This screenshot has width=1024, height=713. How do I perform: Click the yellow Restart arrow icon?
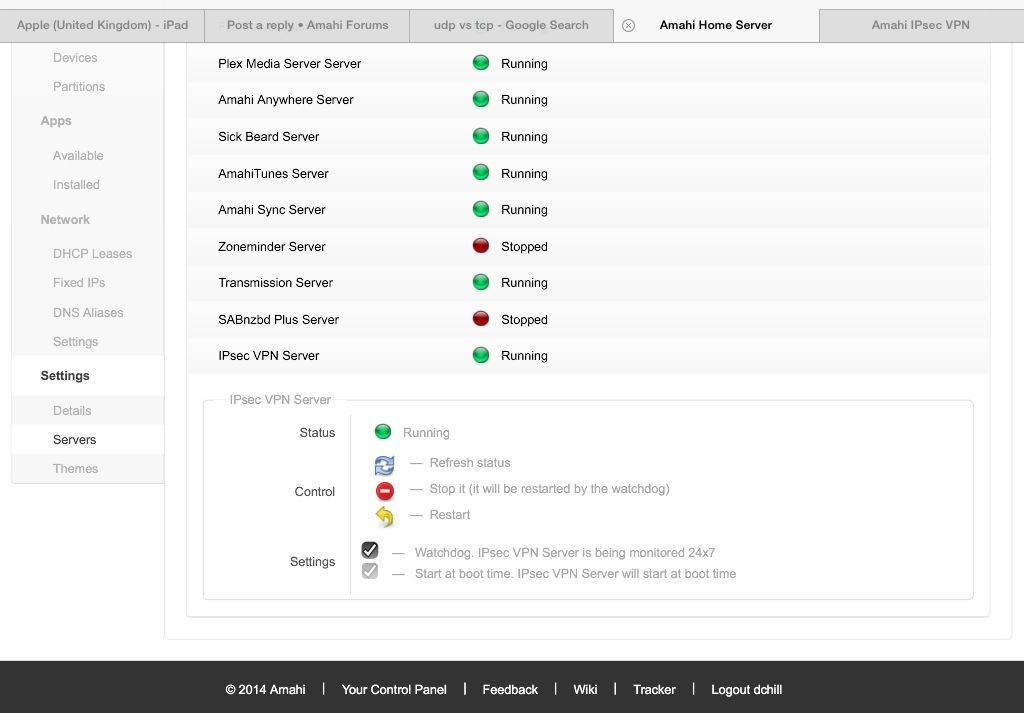click(384, 516)
